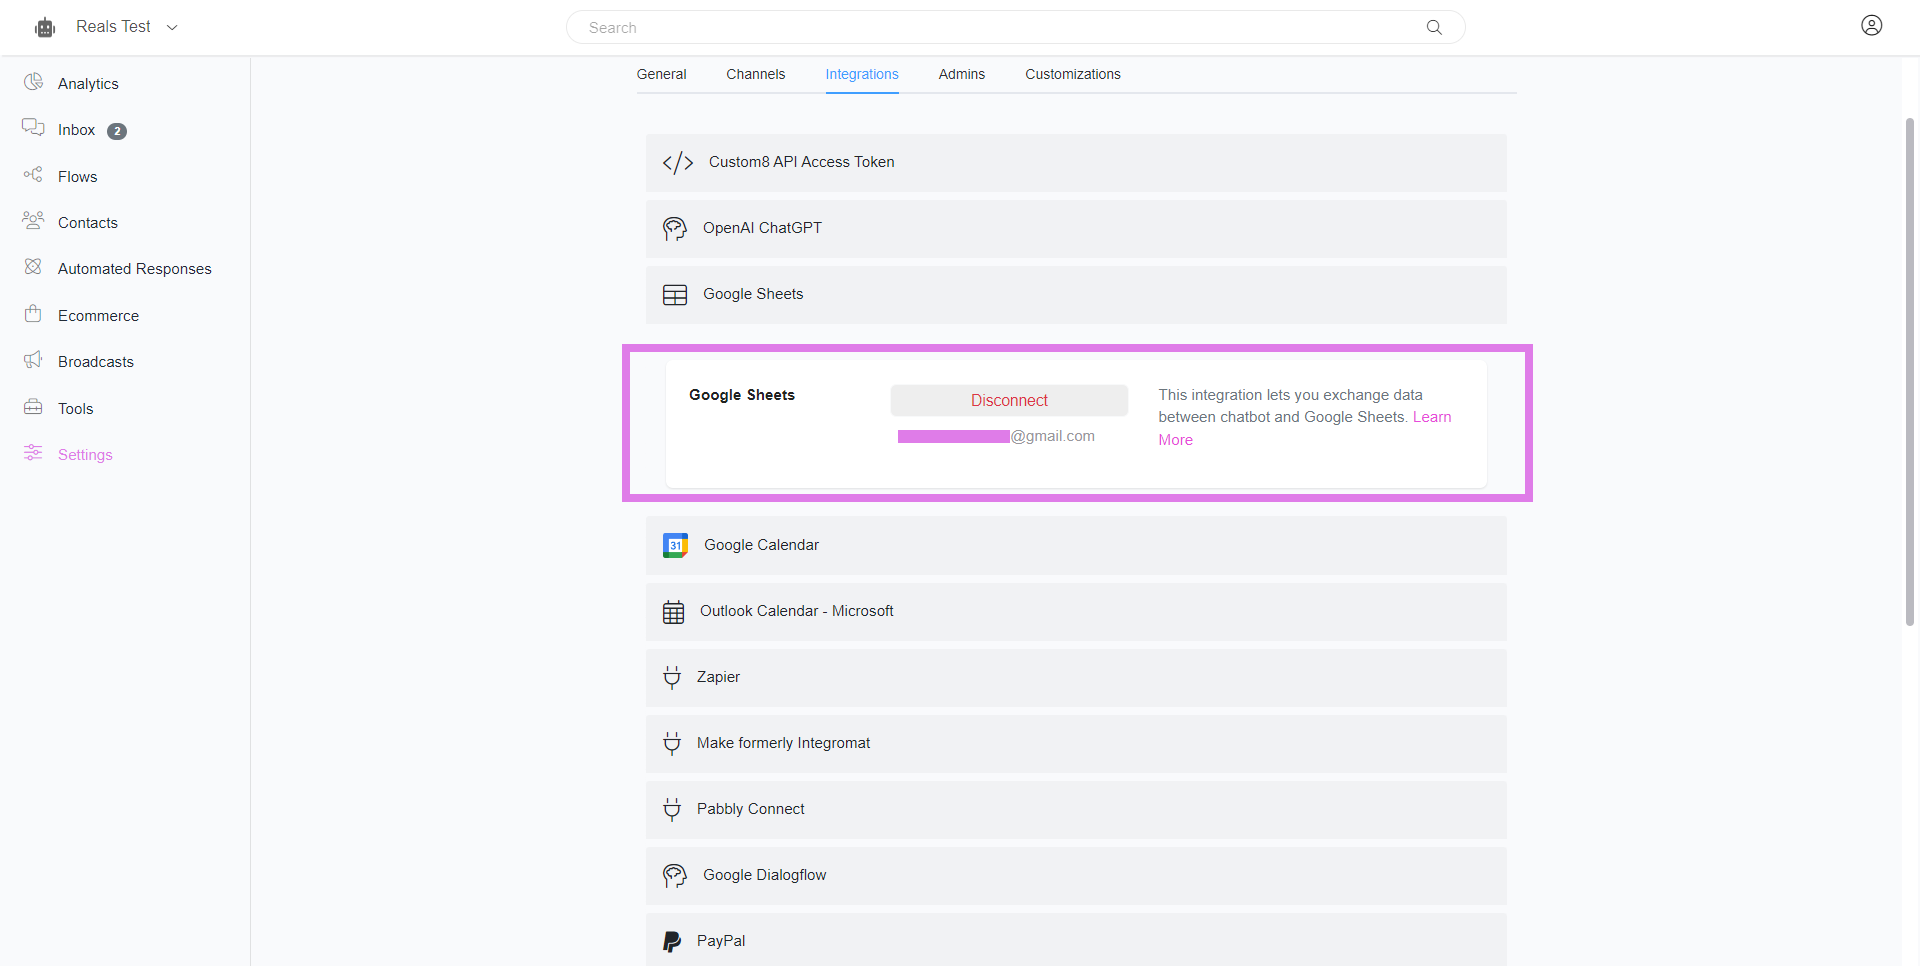Screen dimensions: 1920x966
Task: Click the Flows node icon in sidebar
Action: [x=33, y=175]
